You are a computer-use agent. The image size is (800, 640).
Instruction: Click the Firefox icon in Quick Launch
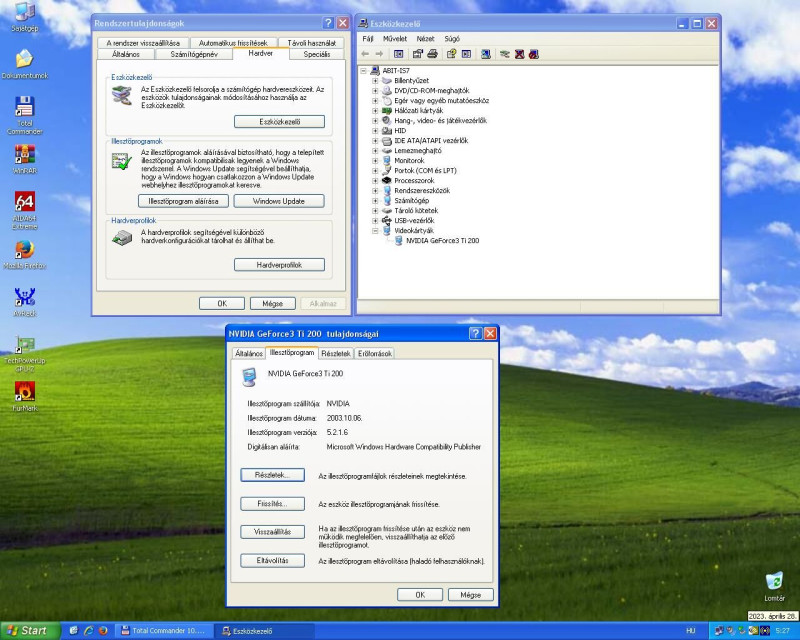[x=103, y=630]
